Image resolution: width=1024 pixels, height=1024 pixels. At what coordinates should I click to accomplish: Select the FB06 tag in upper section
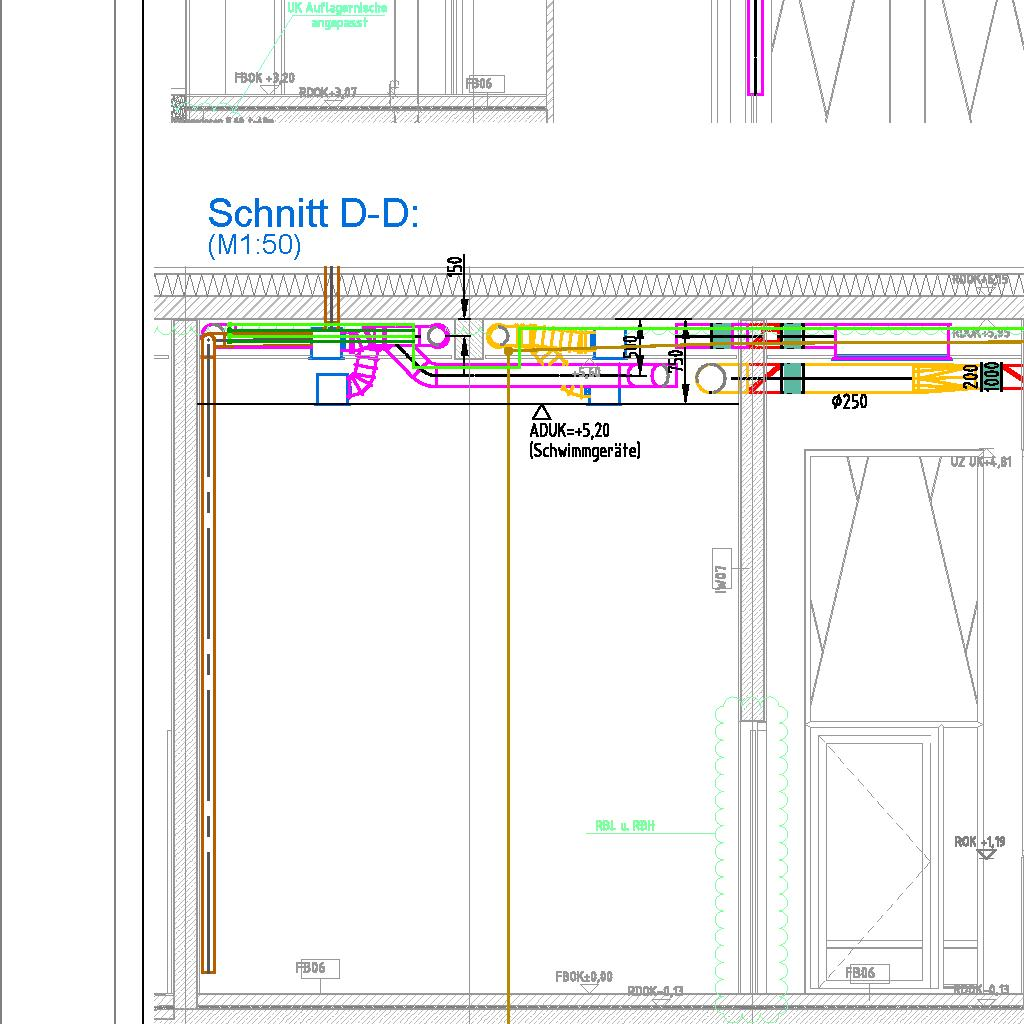[485, 84]
